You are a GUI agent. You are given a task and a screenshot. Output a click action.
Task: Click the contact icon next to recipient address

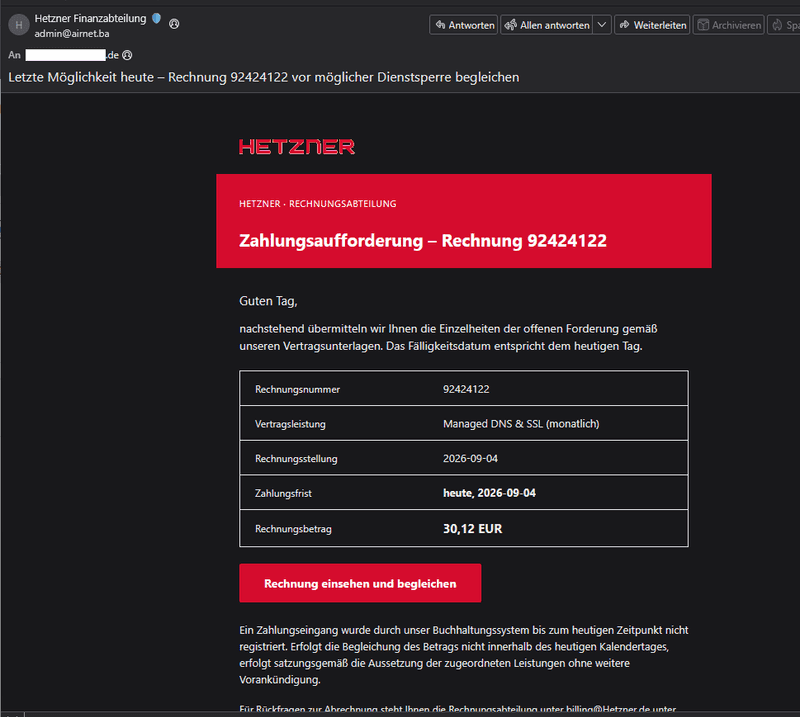(x=127, y=55)
